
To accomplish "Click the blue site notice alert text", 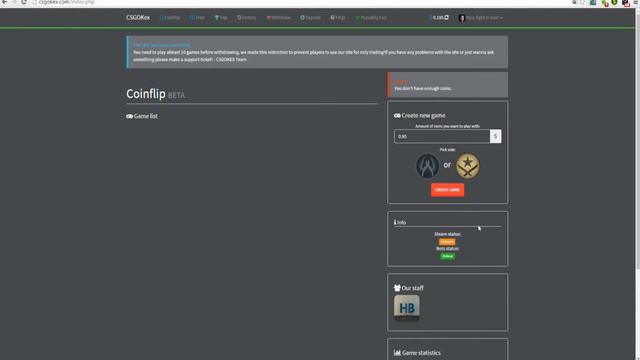I will tap(317, 52).
